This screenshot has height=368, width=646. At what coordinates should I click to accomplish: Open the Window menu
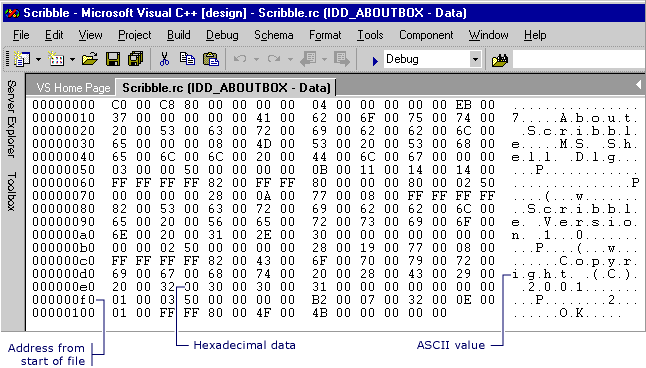tap(488, 35)
